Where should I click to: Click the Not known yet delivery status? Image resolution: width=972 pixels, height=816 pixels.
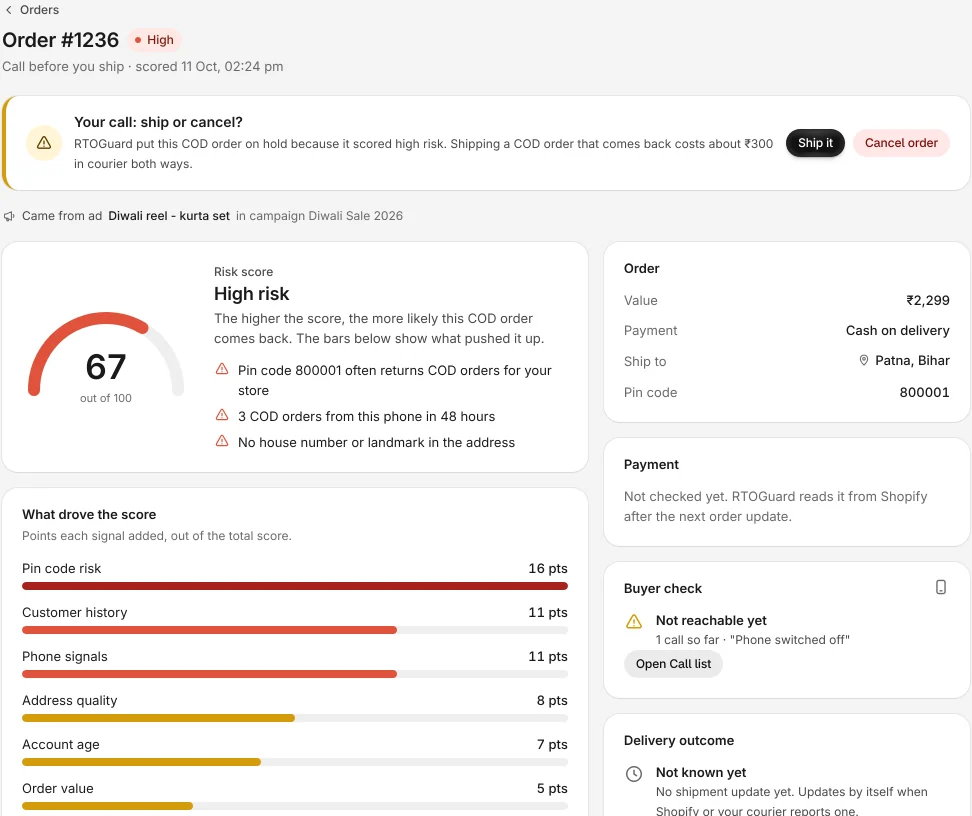click(701, 773)
